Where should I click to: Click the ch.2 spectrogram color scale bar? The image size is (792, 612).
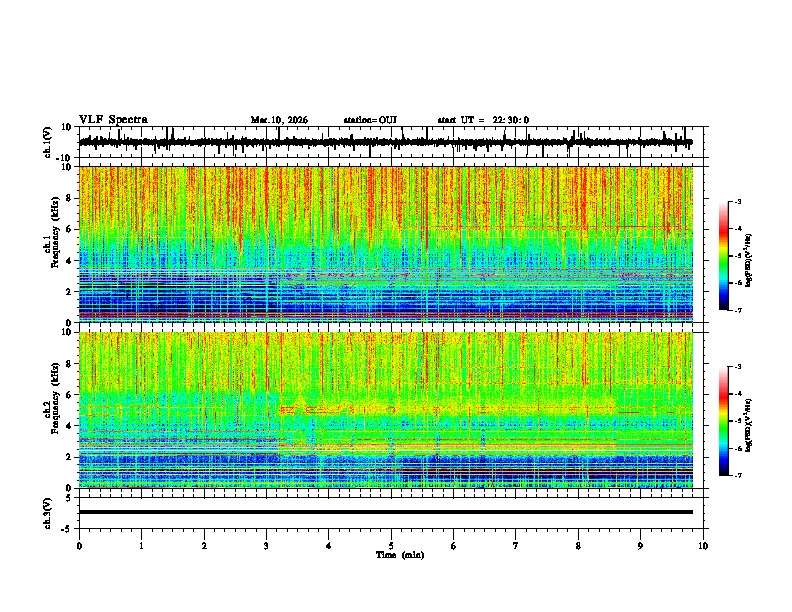click(723, 421)
